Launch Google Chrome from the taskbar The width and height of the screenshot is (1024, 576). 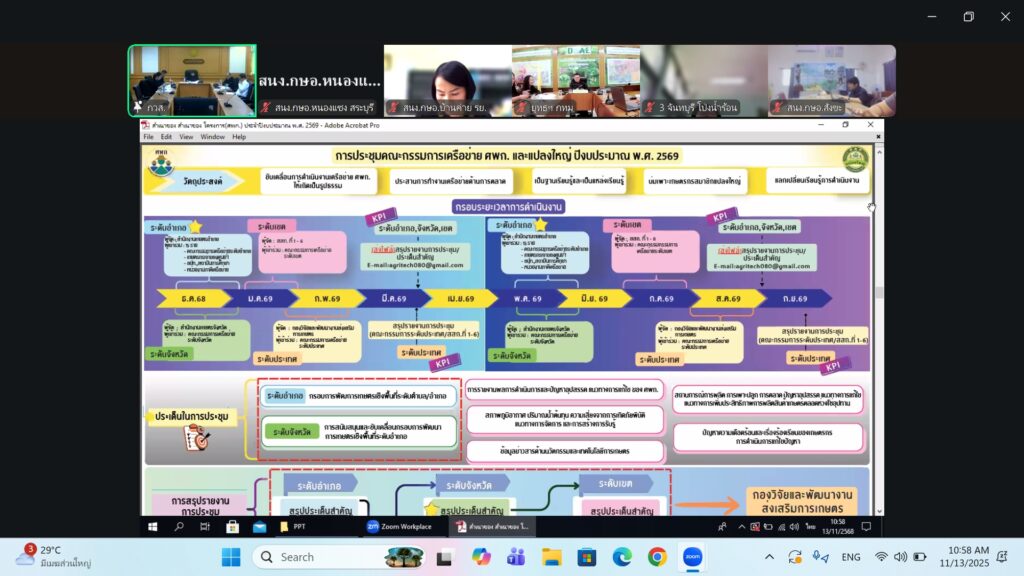657,556
